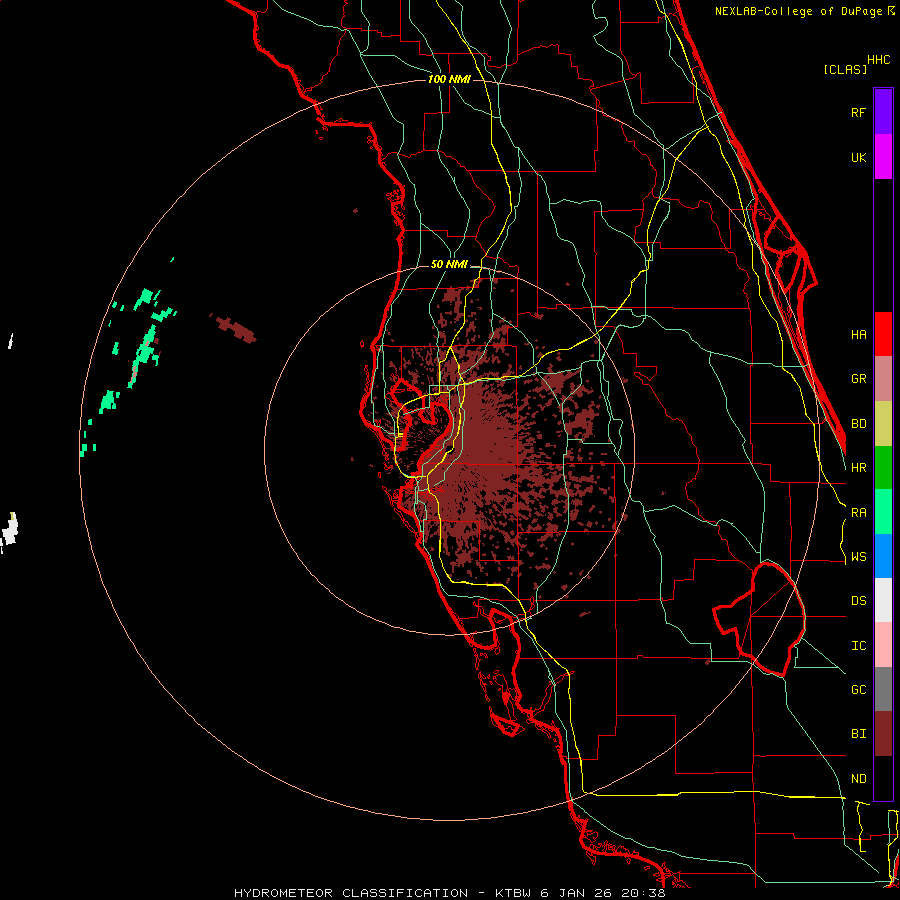Click the [CLAS] units label
Screen dimensions: 900x900
click(845, 69)
